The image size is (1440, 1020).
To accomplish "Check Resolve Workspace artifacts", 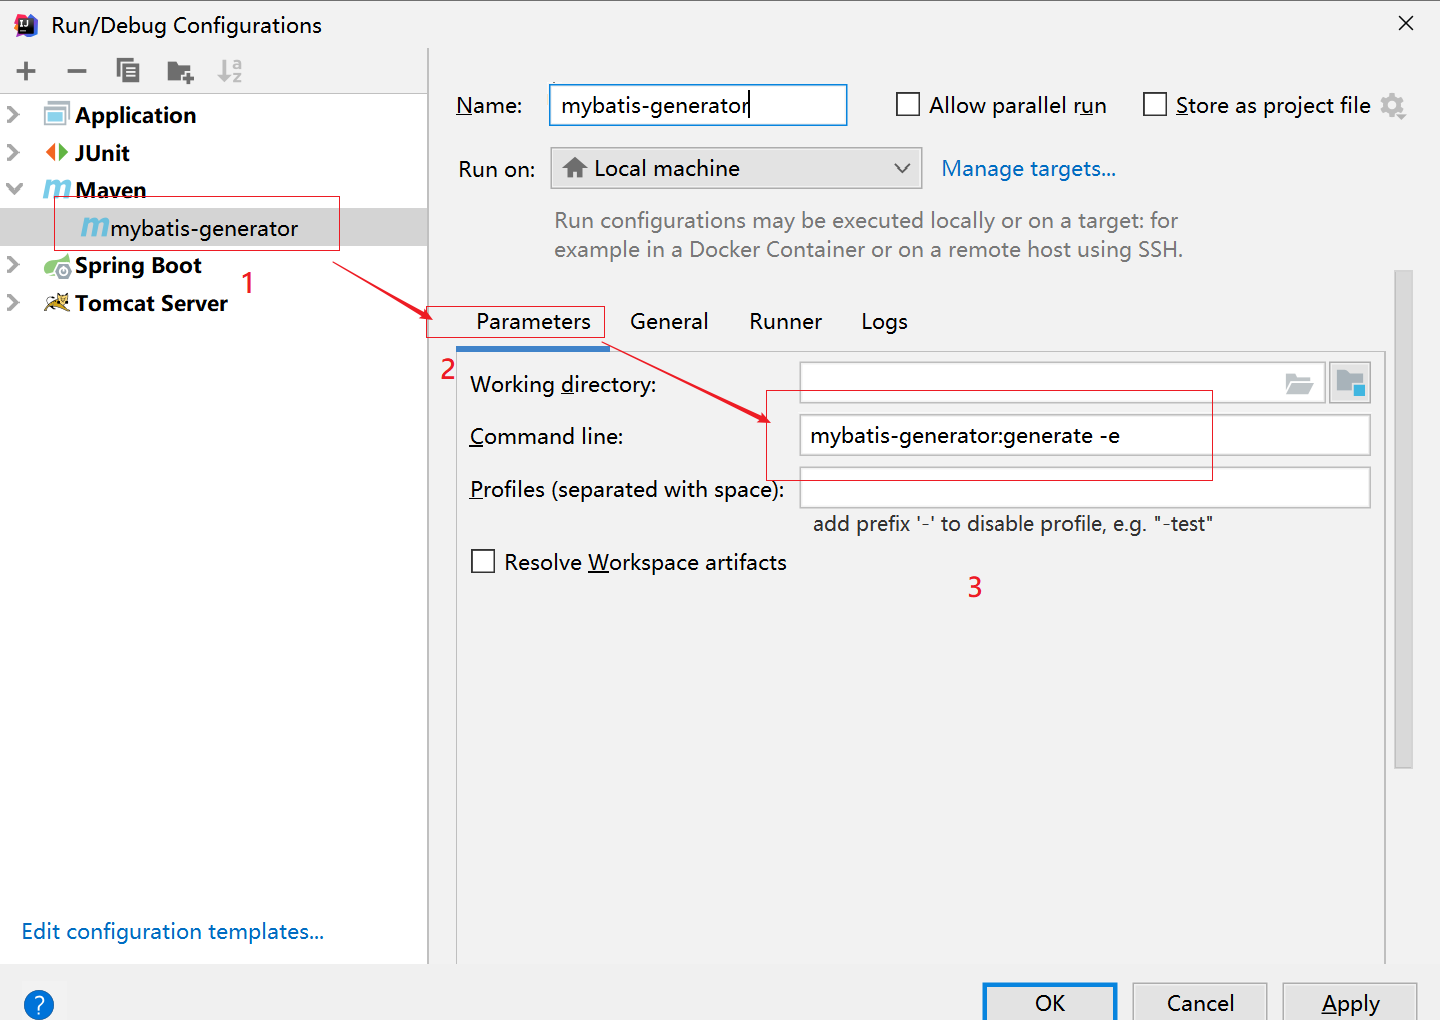I will [483, 561].
